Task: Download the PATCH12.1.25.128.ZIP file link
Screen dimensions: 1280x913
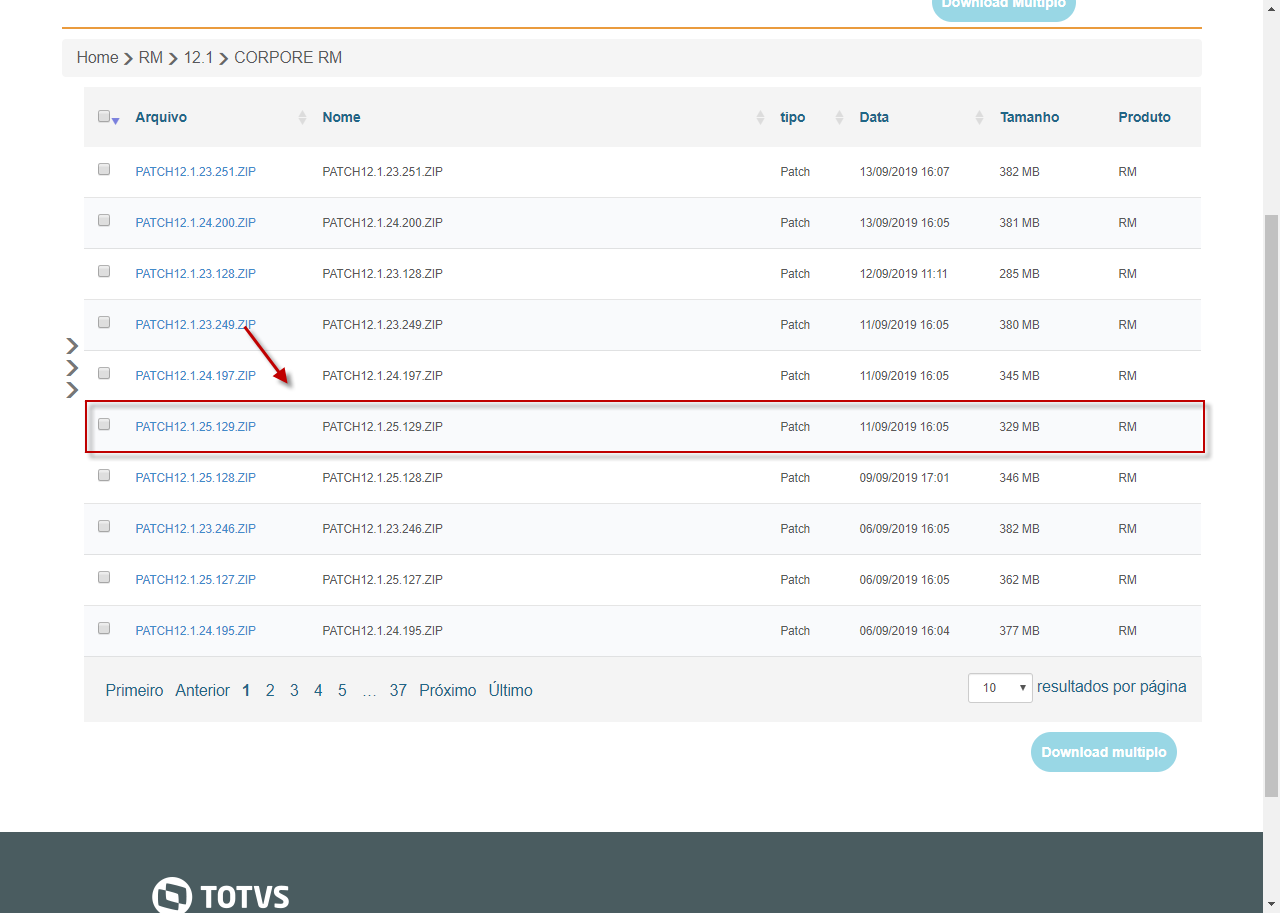Action: (196, 478)
